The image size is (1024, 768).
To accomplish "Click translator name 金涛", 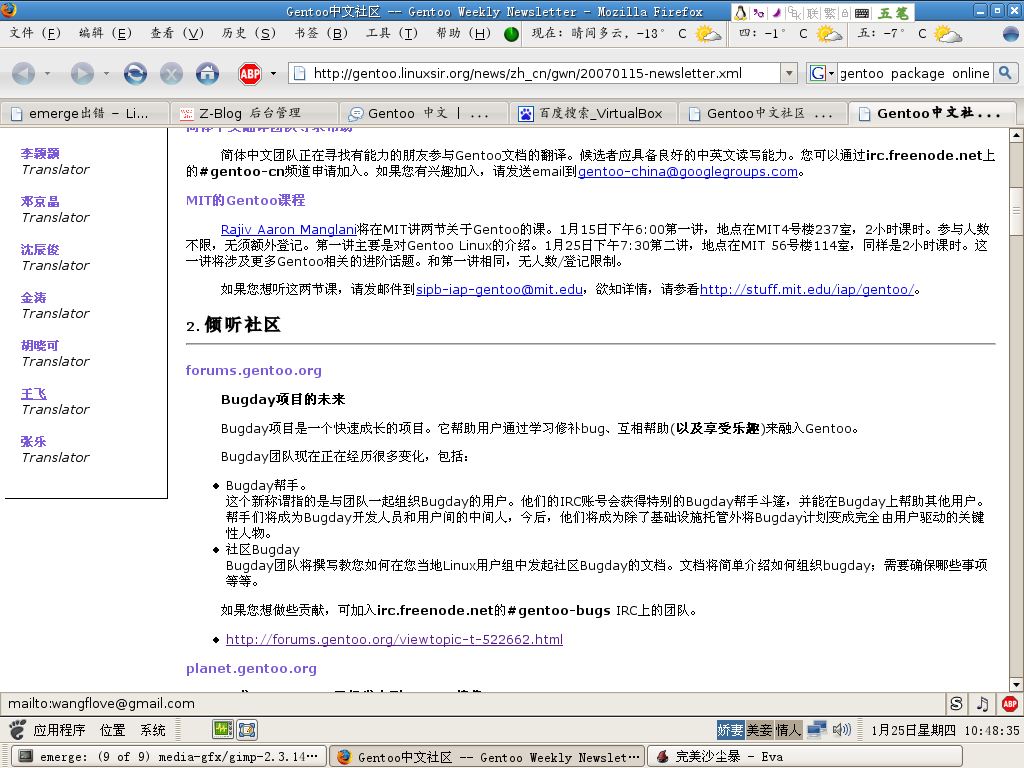I will point(34,298).
